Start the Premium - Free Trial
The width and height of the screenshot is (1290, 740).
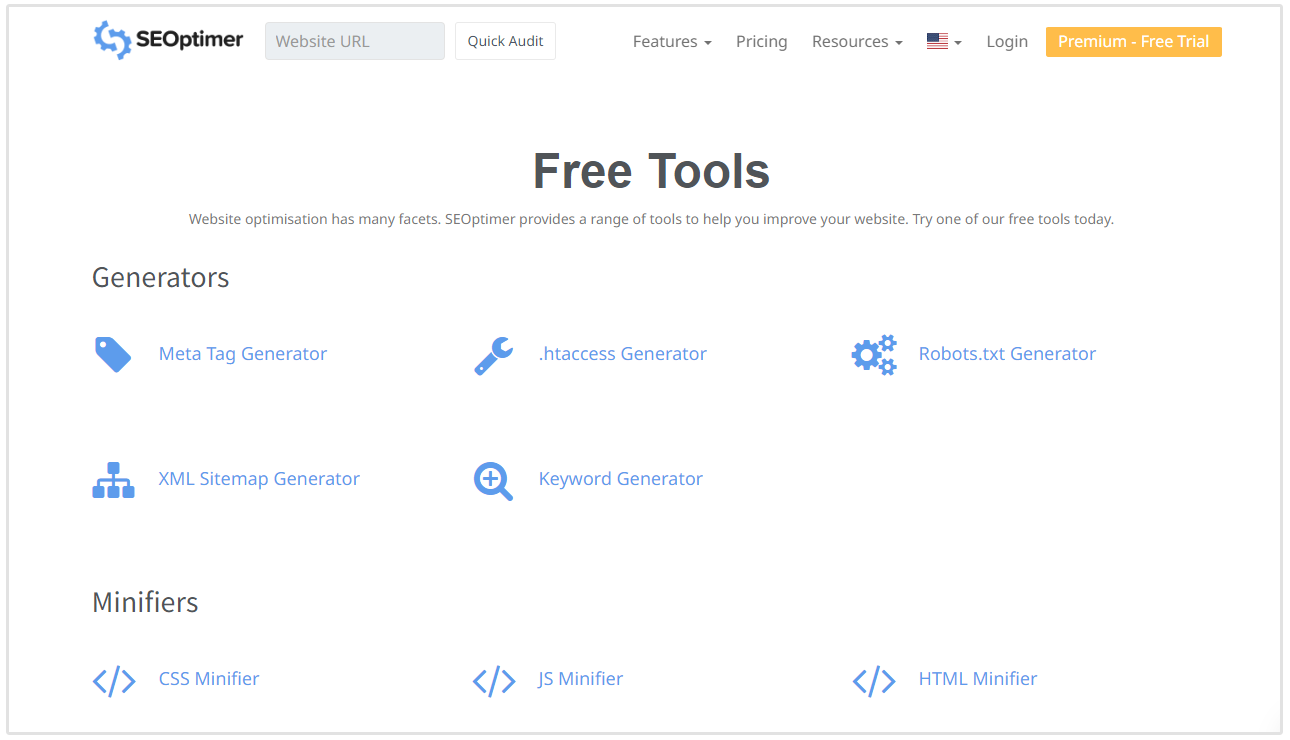pos(1133,42)
